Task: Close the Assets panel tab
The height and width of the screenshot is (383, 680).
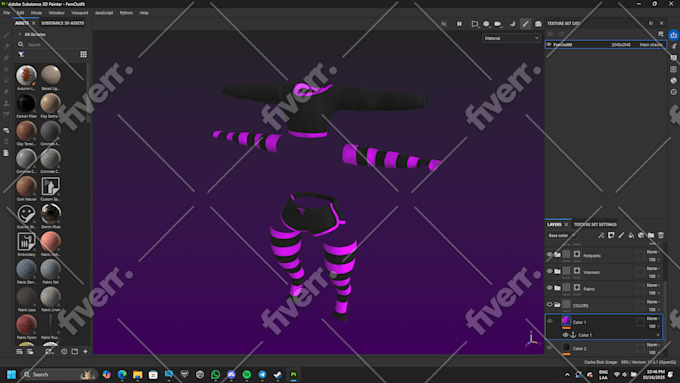Action: tap(33, 23)
